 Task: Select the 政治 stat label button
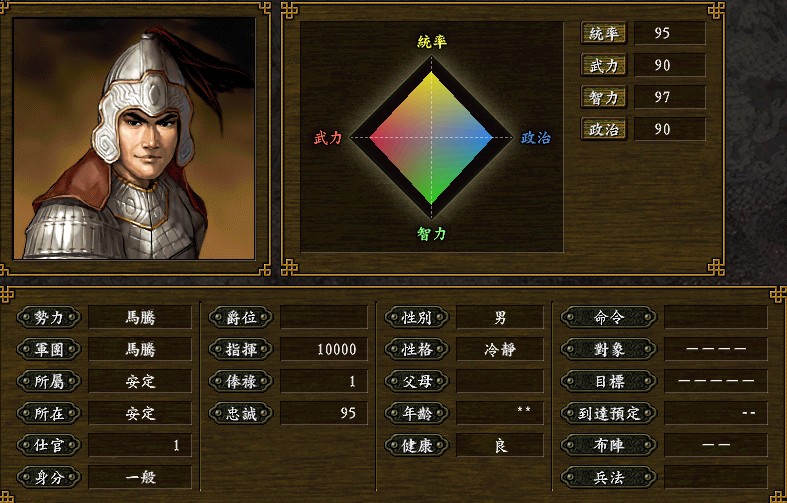point(604,130)
